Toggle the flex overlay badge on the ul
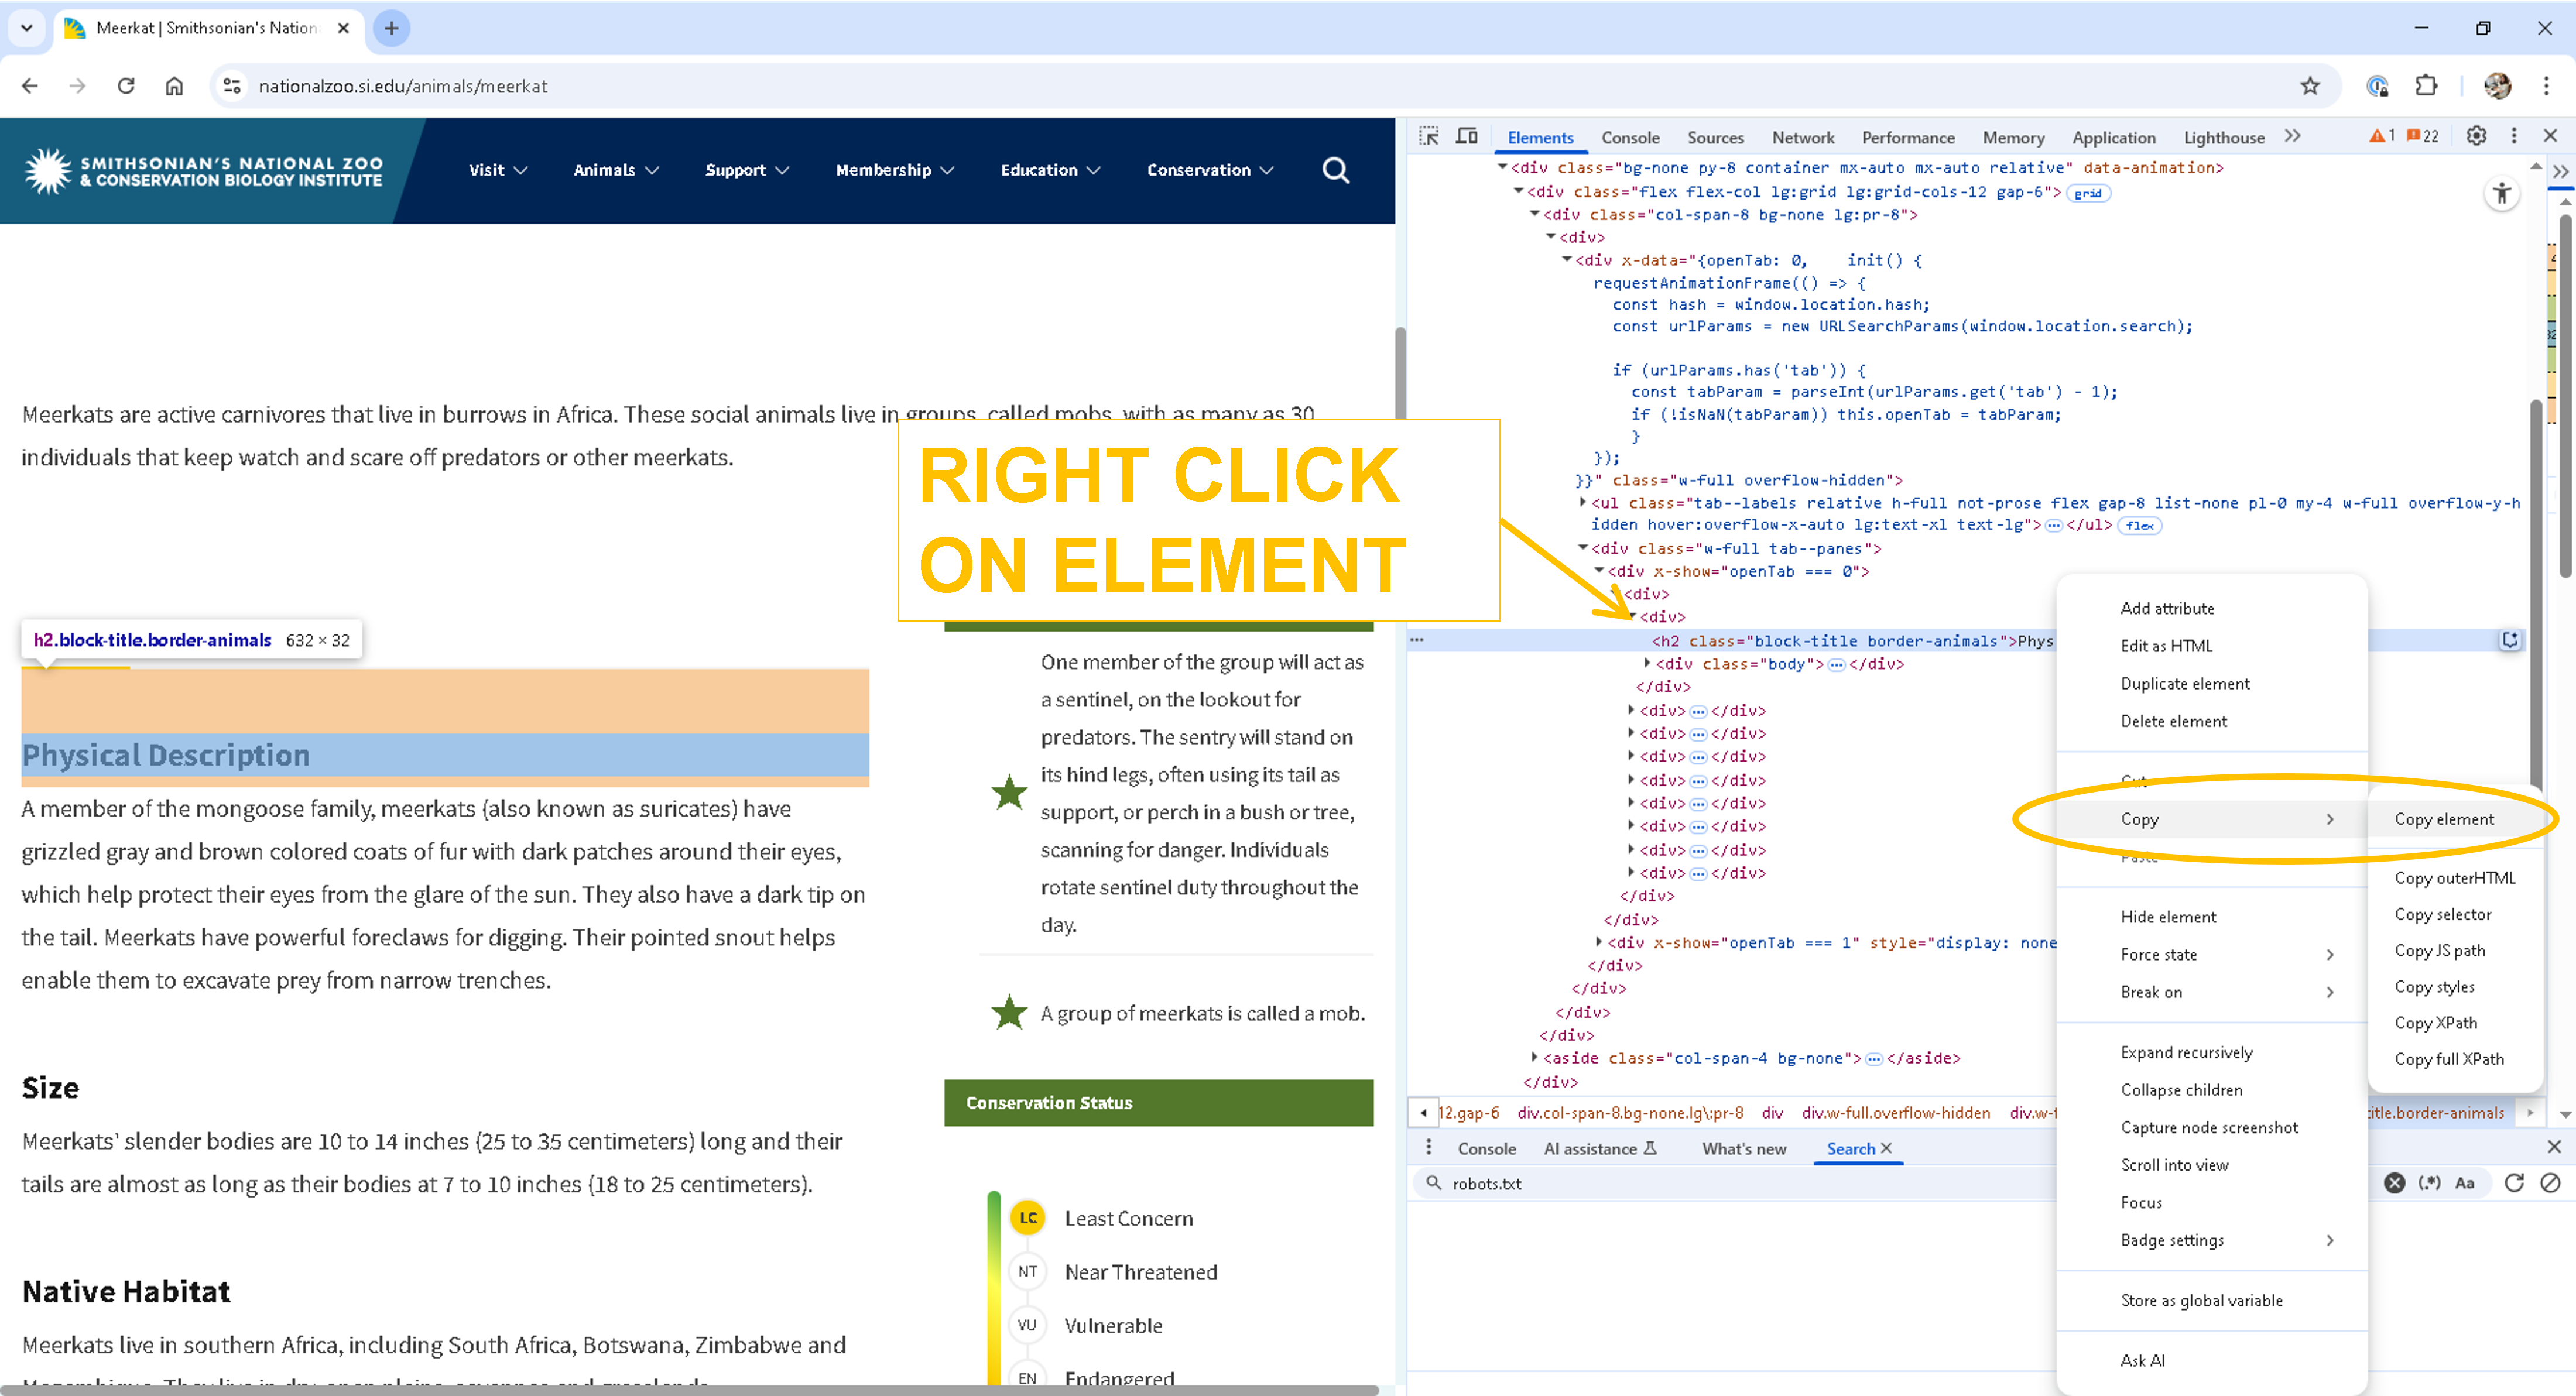2576x1396 pixels. coord(2140,525)
